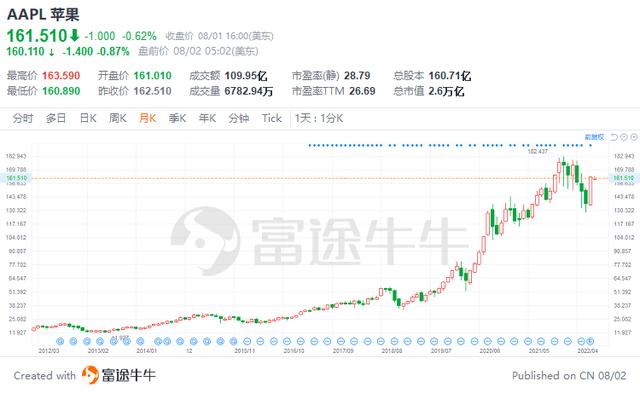Click the 最低价 value 160.890
This screenshot has height=393, width=640.
[61, 91]
